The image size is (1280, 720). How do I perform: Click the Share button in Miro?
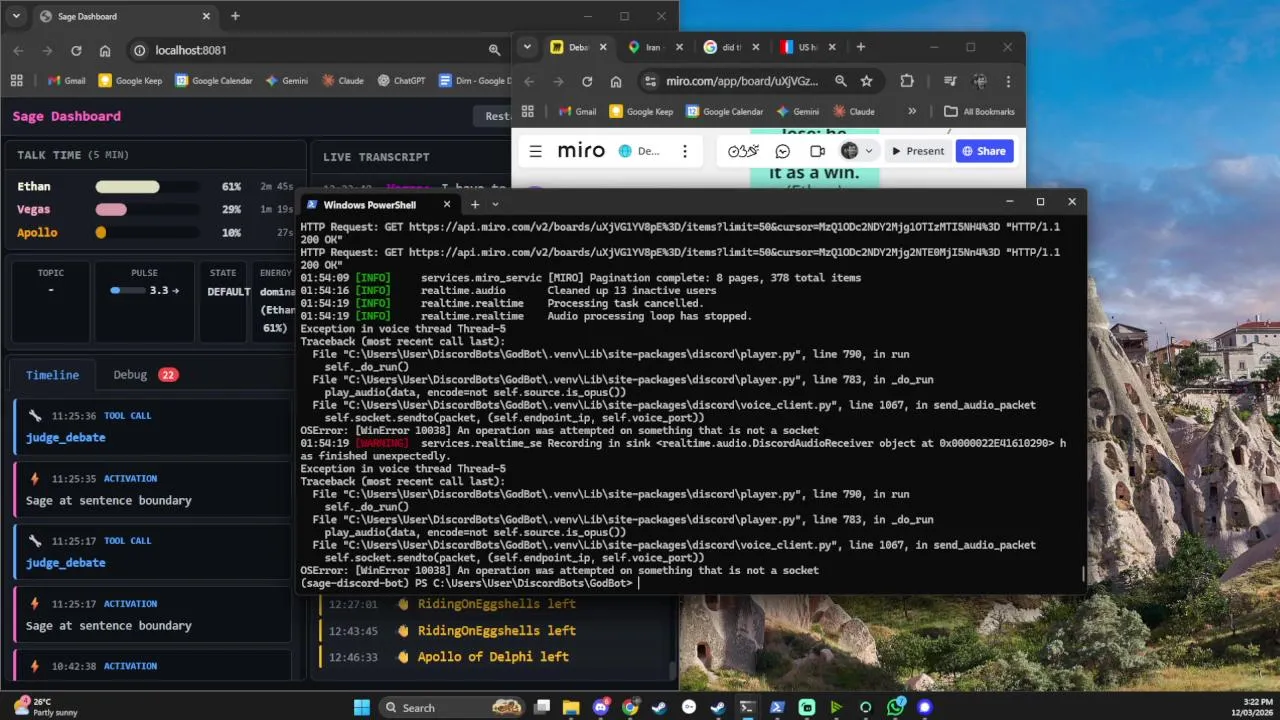pyautogui.click(x=984, y=151)
